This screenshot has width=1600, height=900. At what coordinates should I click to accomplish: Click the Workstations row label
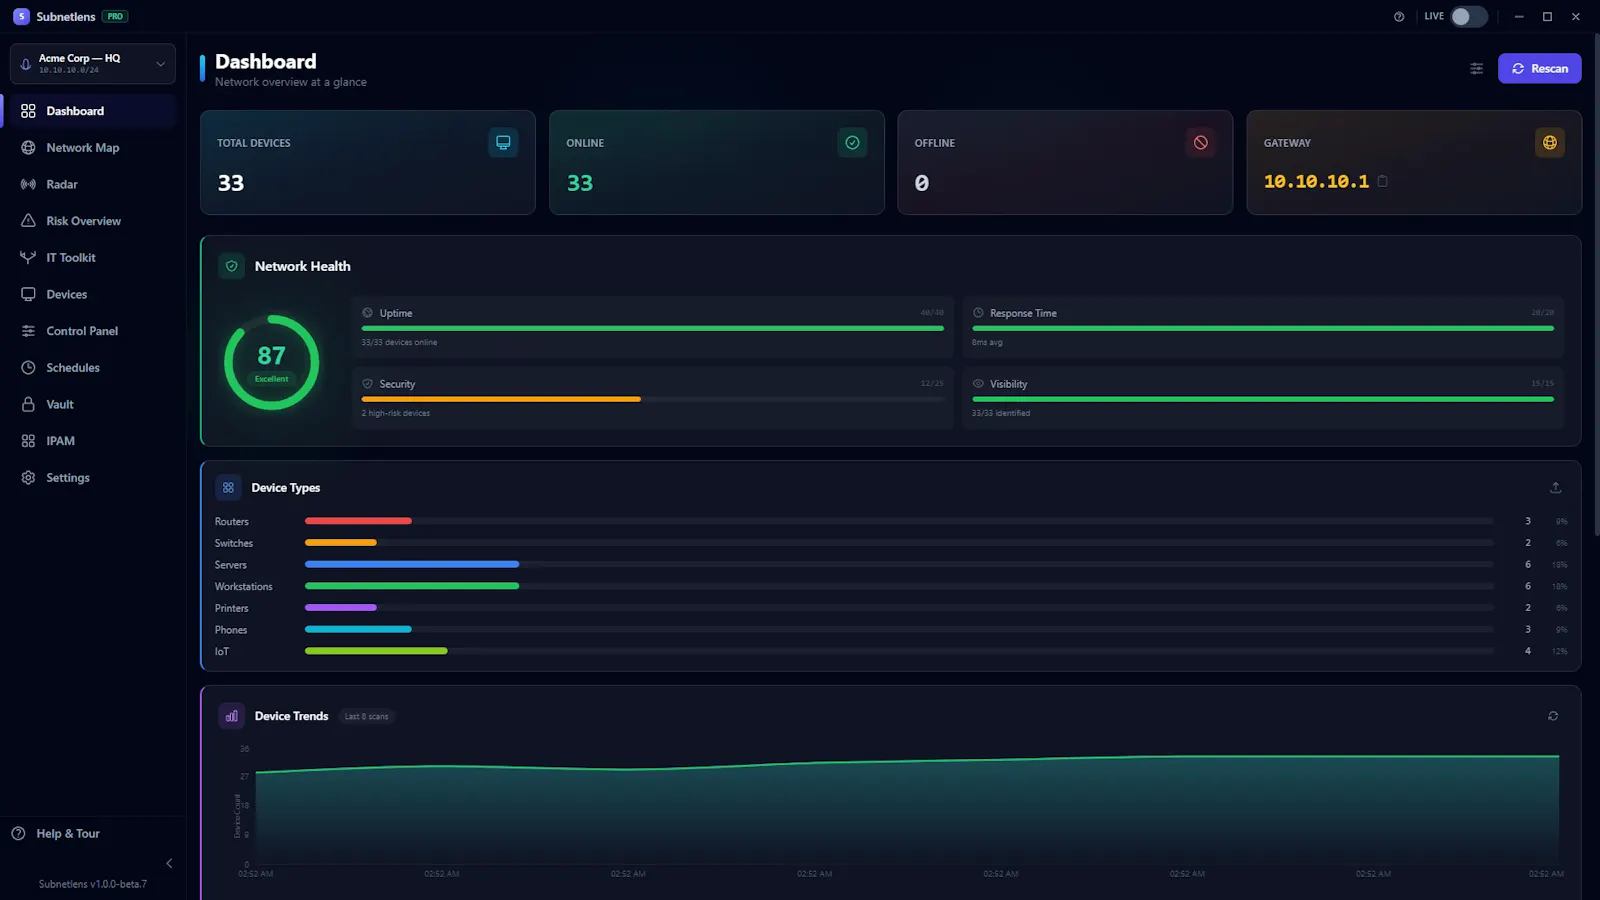[x=243, y=587]
